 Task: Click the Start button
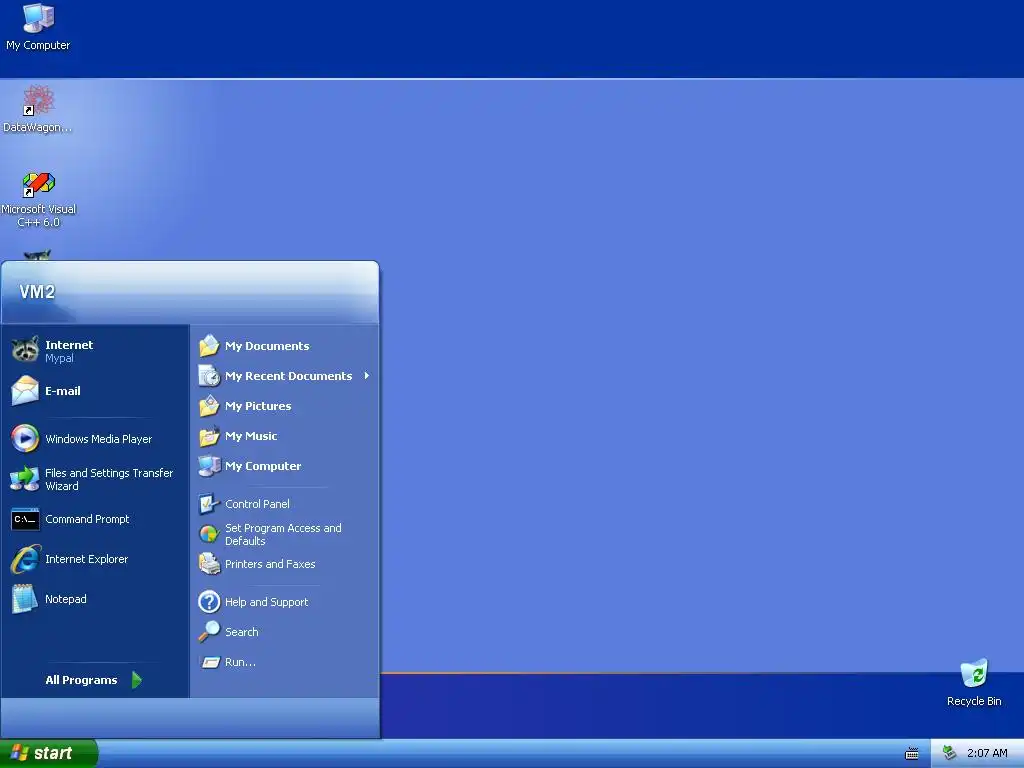coord(48,753)
